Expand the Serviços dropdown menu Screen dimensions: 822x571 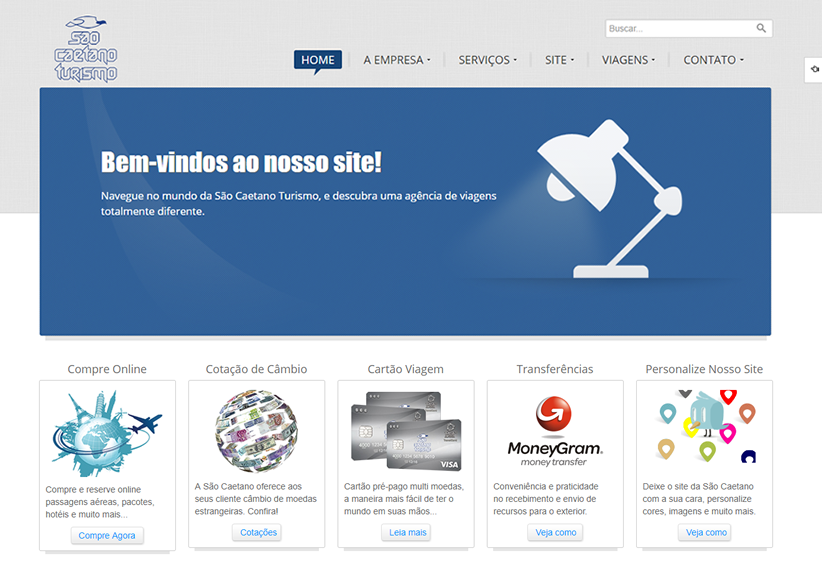point(488,60)
